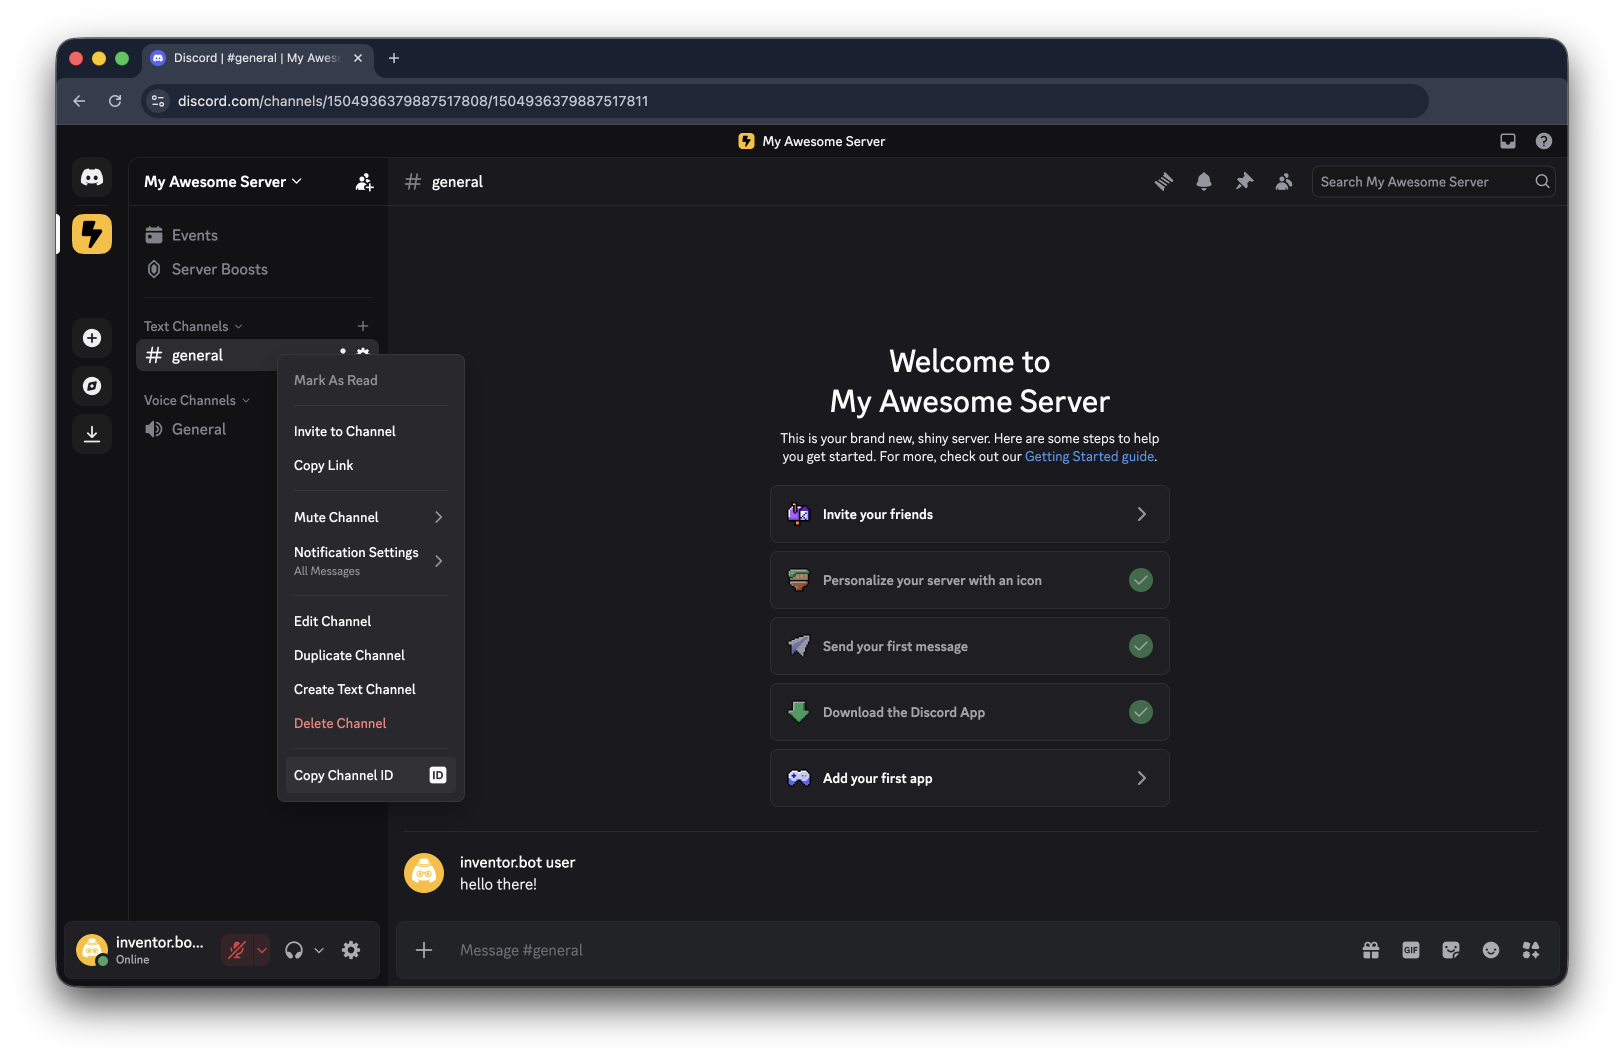Choose Copy Link from context menu
Screen dimensions: 1624x1061
point(371,465)
